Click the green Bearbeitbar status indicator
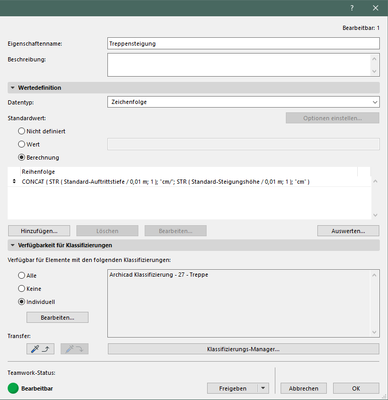 pos(13,388)
